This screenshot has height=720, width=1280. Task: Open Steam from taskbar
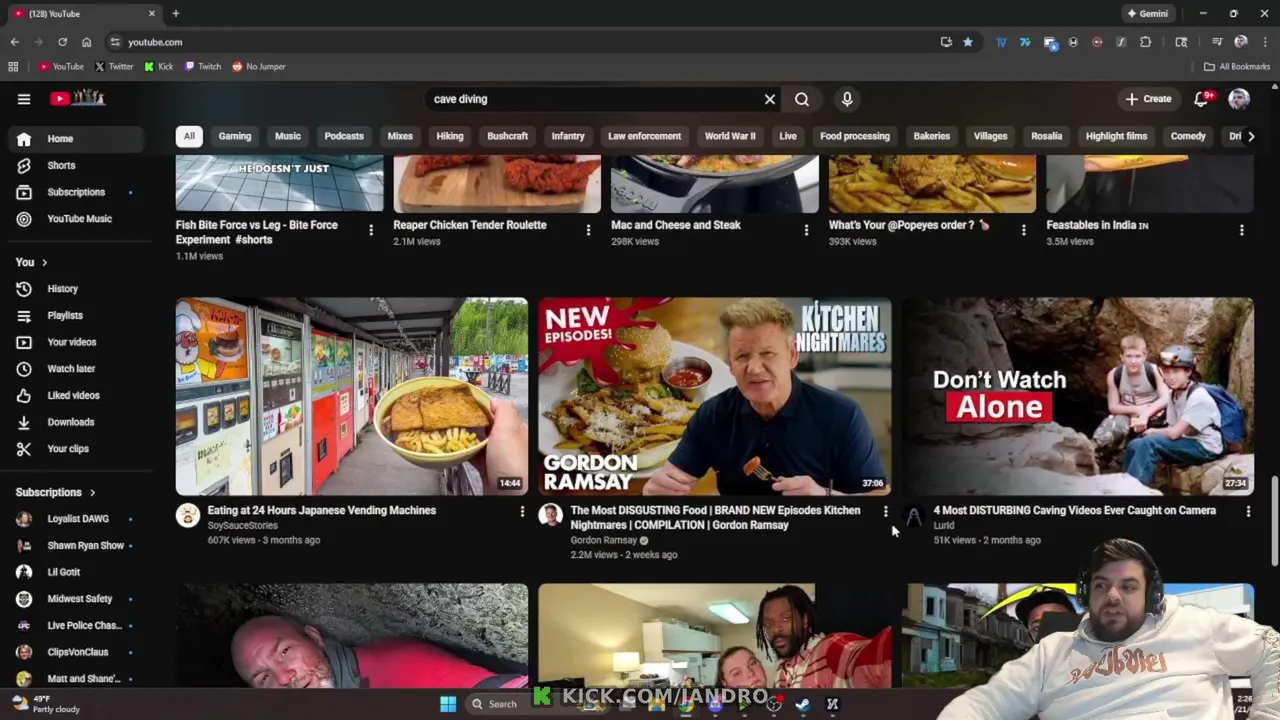click(x=802, y=704)
